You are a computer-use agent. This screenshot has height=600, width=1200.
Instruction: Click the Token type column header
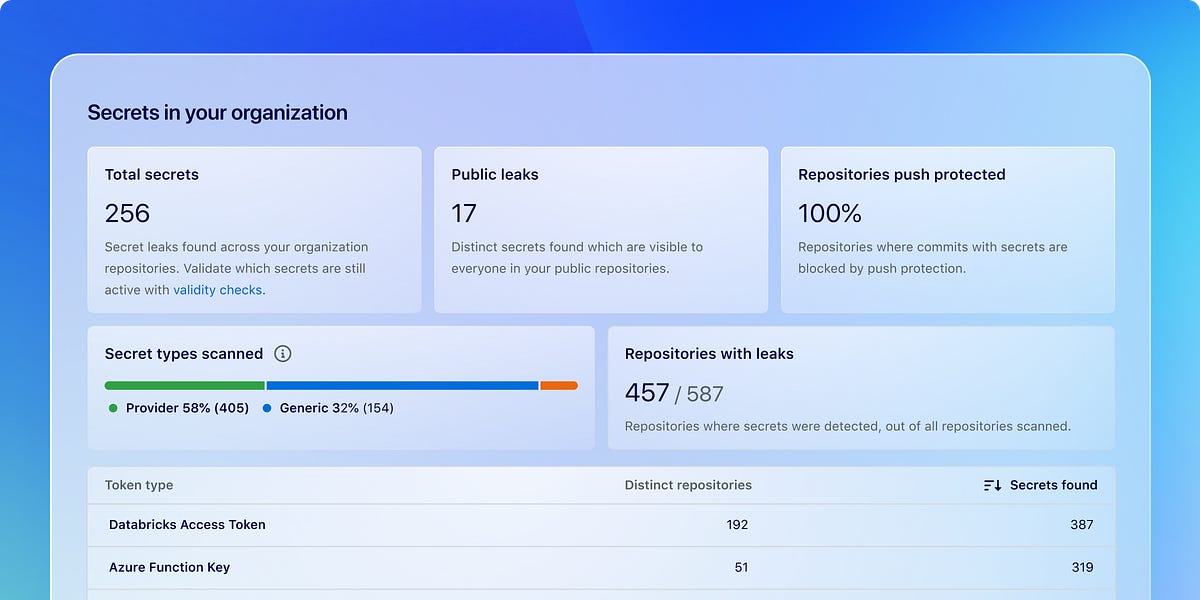click(139, 485)
